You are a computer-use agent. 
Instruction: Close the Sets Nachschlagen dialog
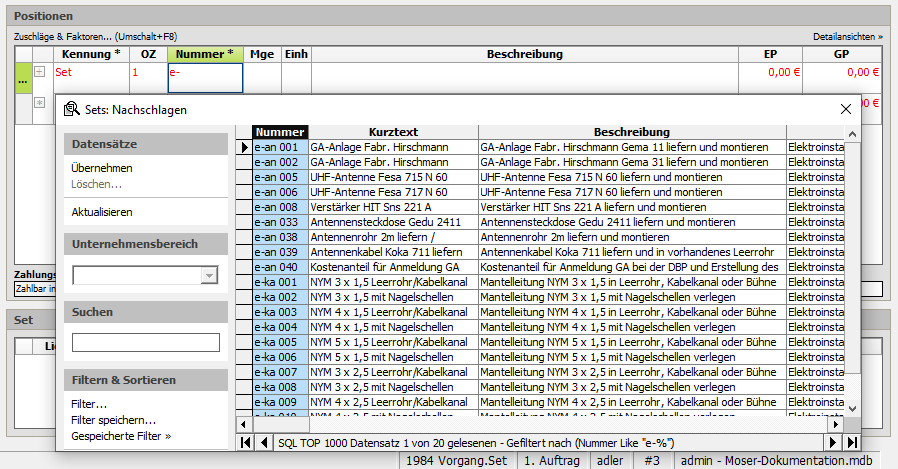[x=845, y=109]
